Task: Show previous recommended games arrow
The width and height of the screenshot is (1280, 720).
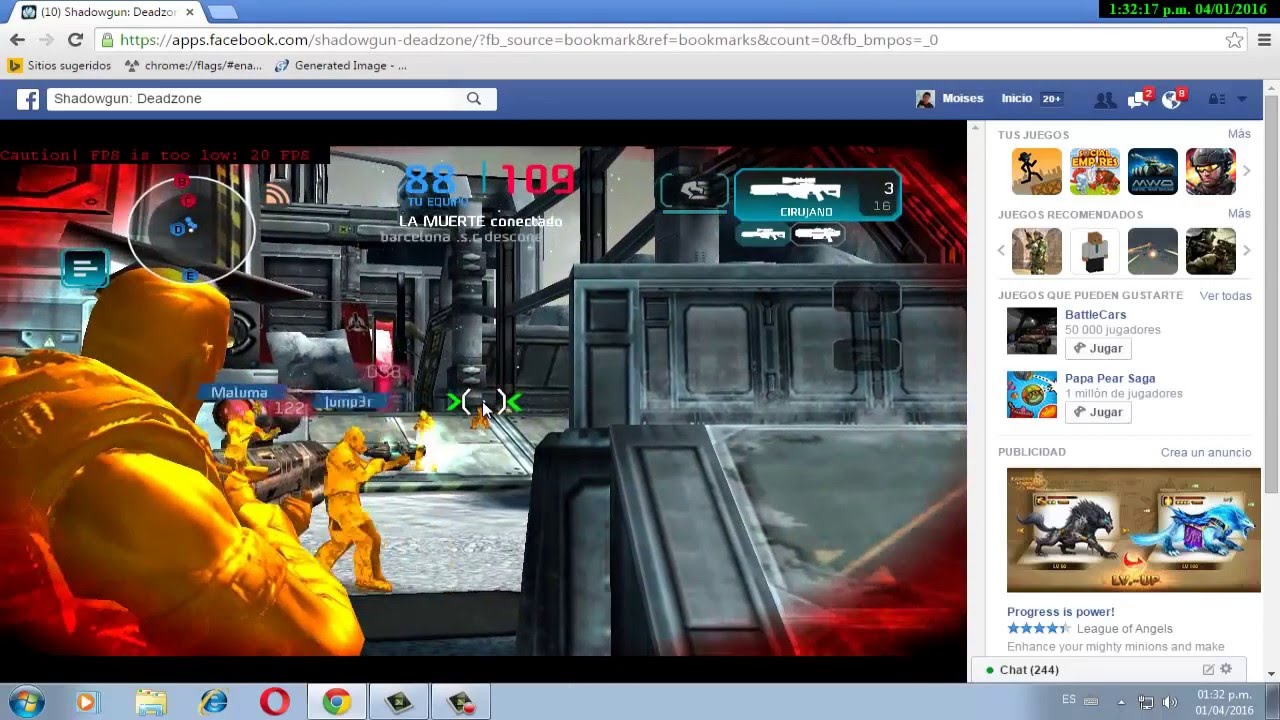Action: pos(1001,251)
